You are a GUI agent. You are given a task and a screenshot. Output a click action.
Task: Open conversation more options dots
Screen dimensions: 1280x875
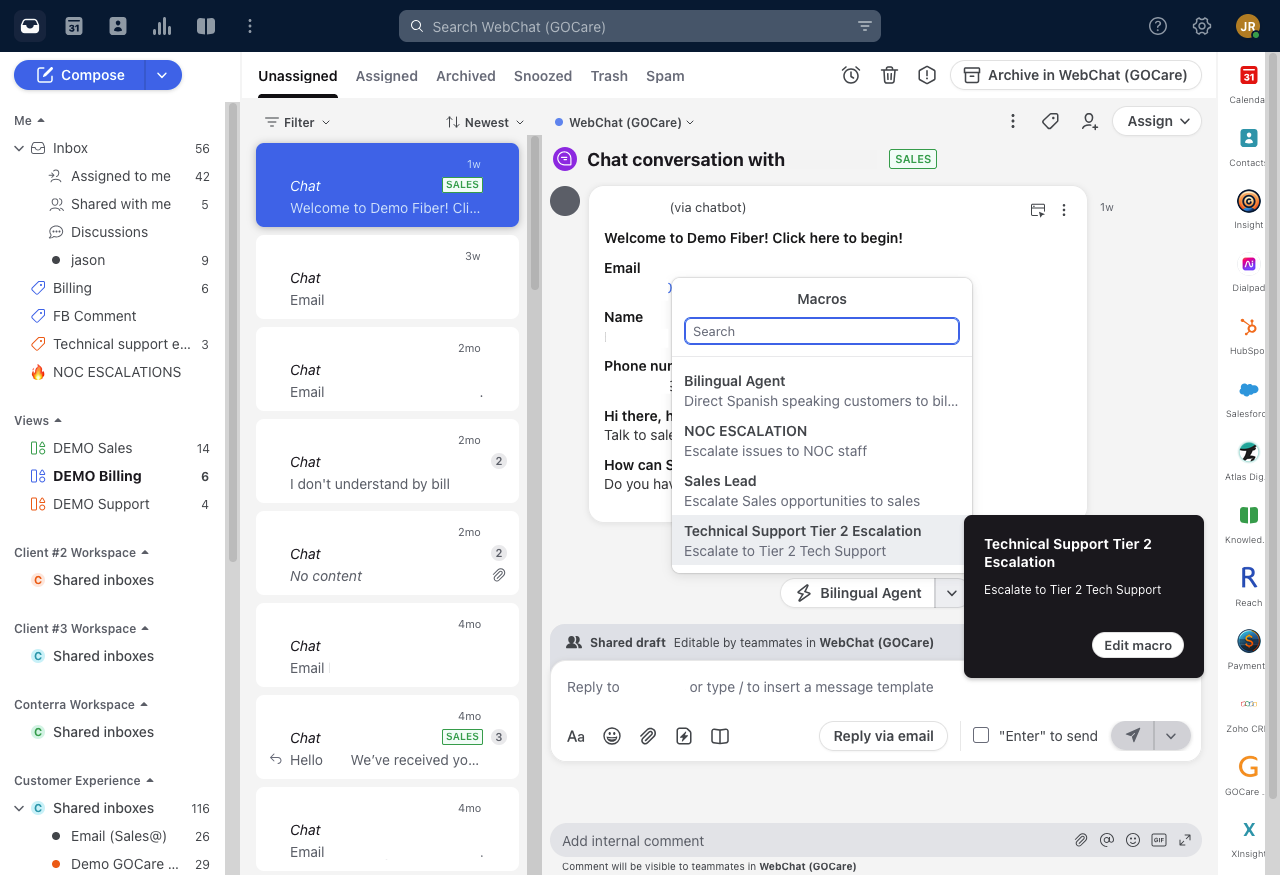[x=1013, y=121]
